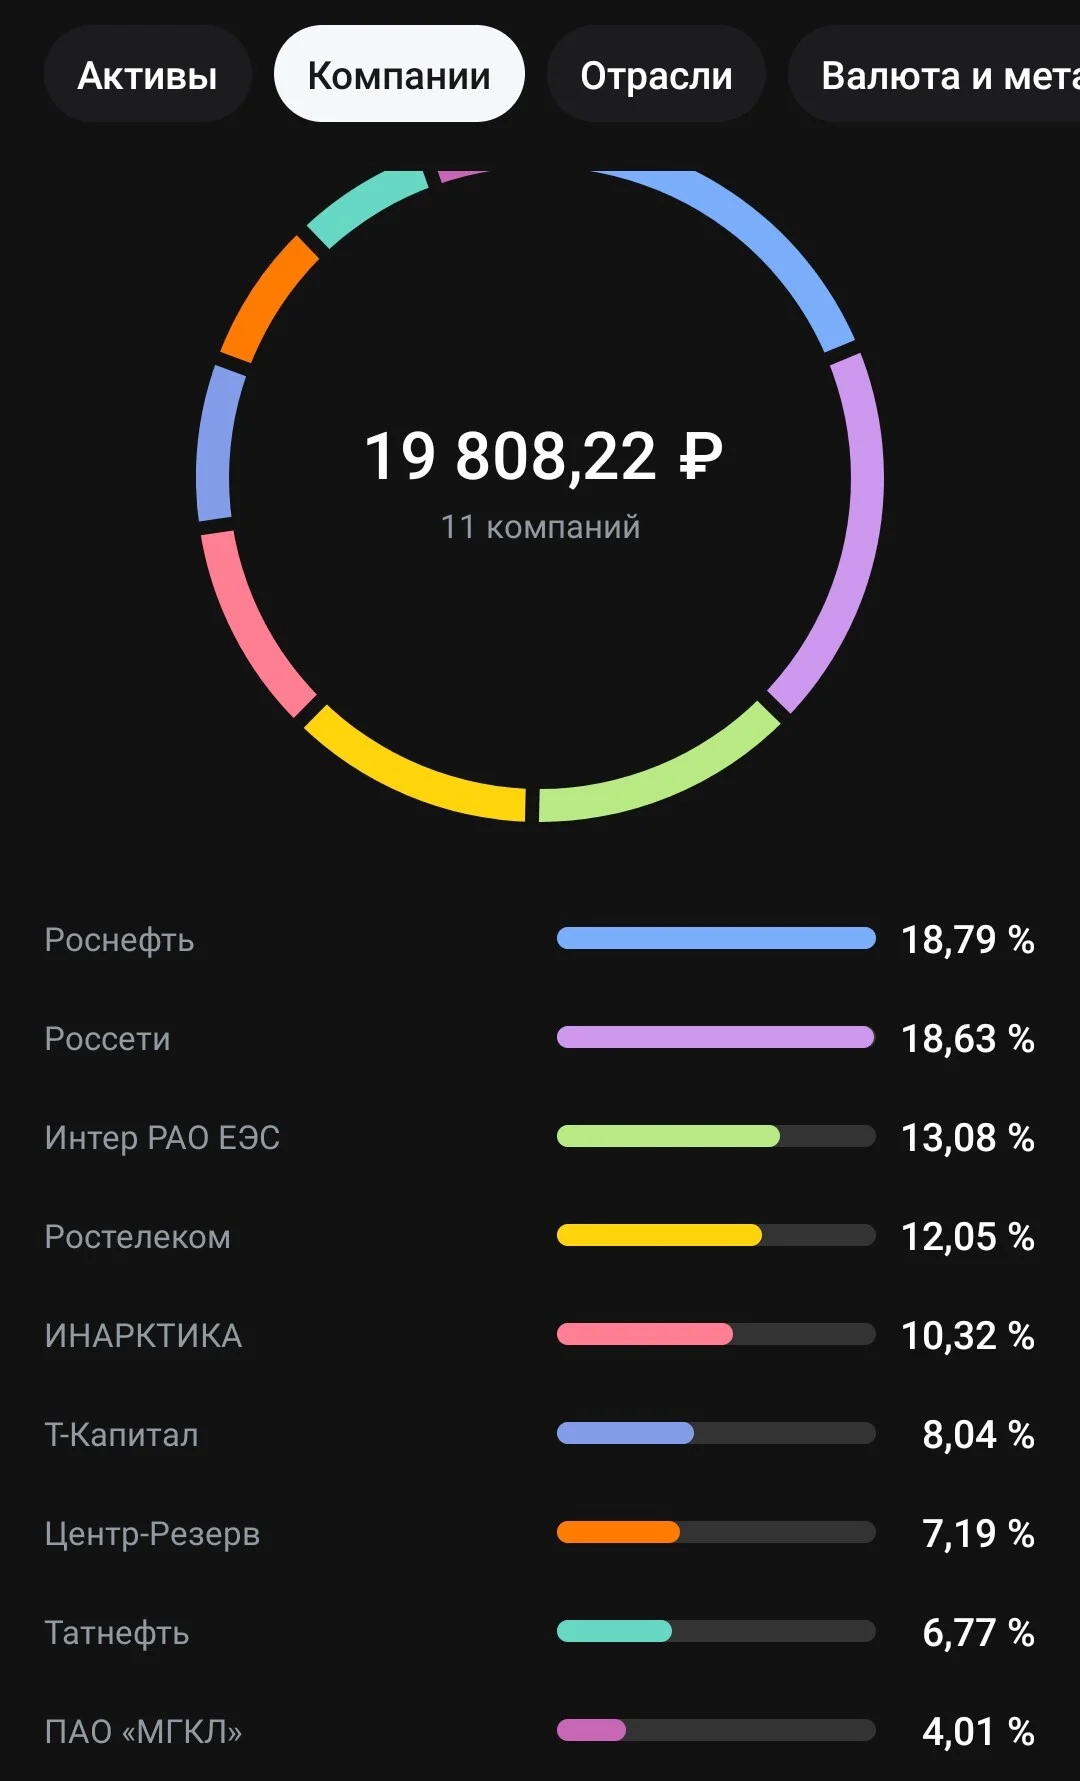Tap the teal Татнефть donut segment
The width and height of the screenshot is (1080, 1781).
[365, 205]
